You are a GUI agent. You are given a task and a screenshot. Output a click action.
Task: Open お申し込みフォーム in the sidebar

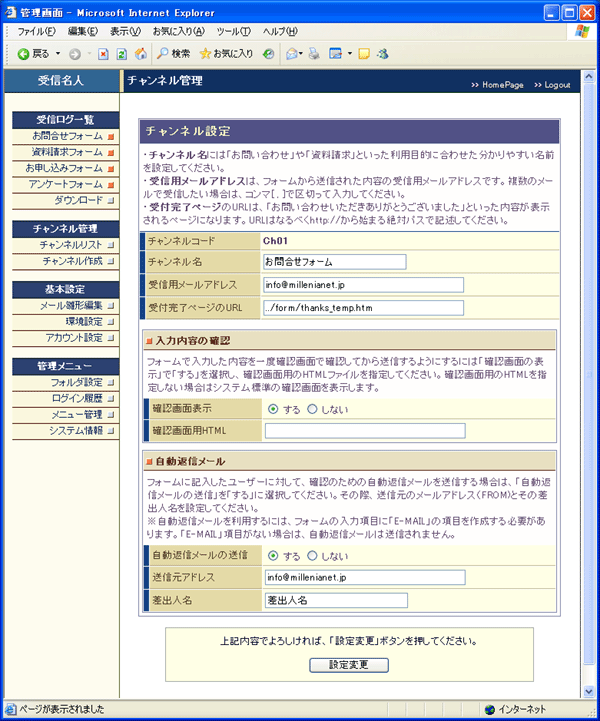[66, 168]
